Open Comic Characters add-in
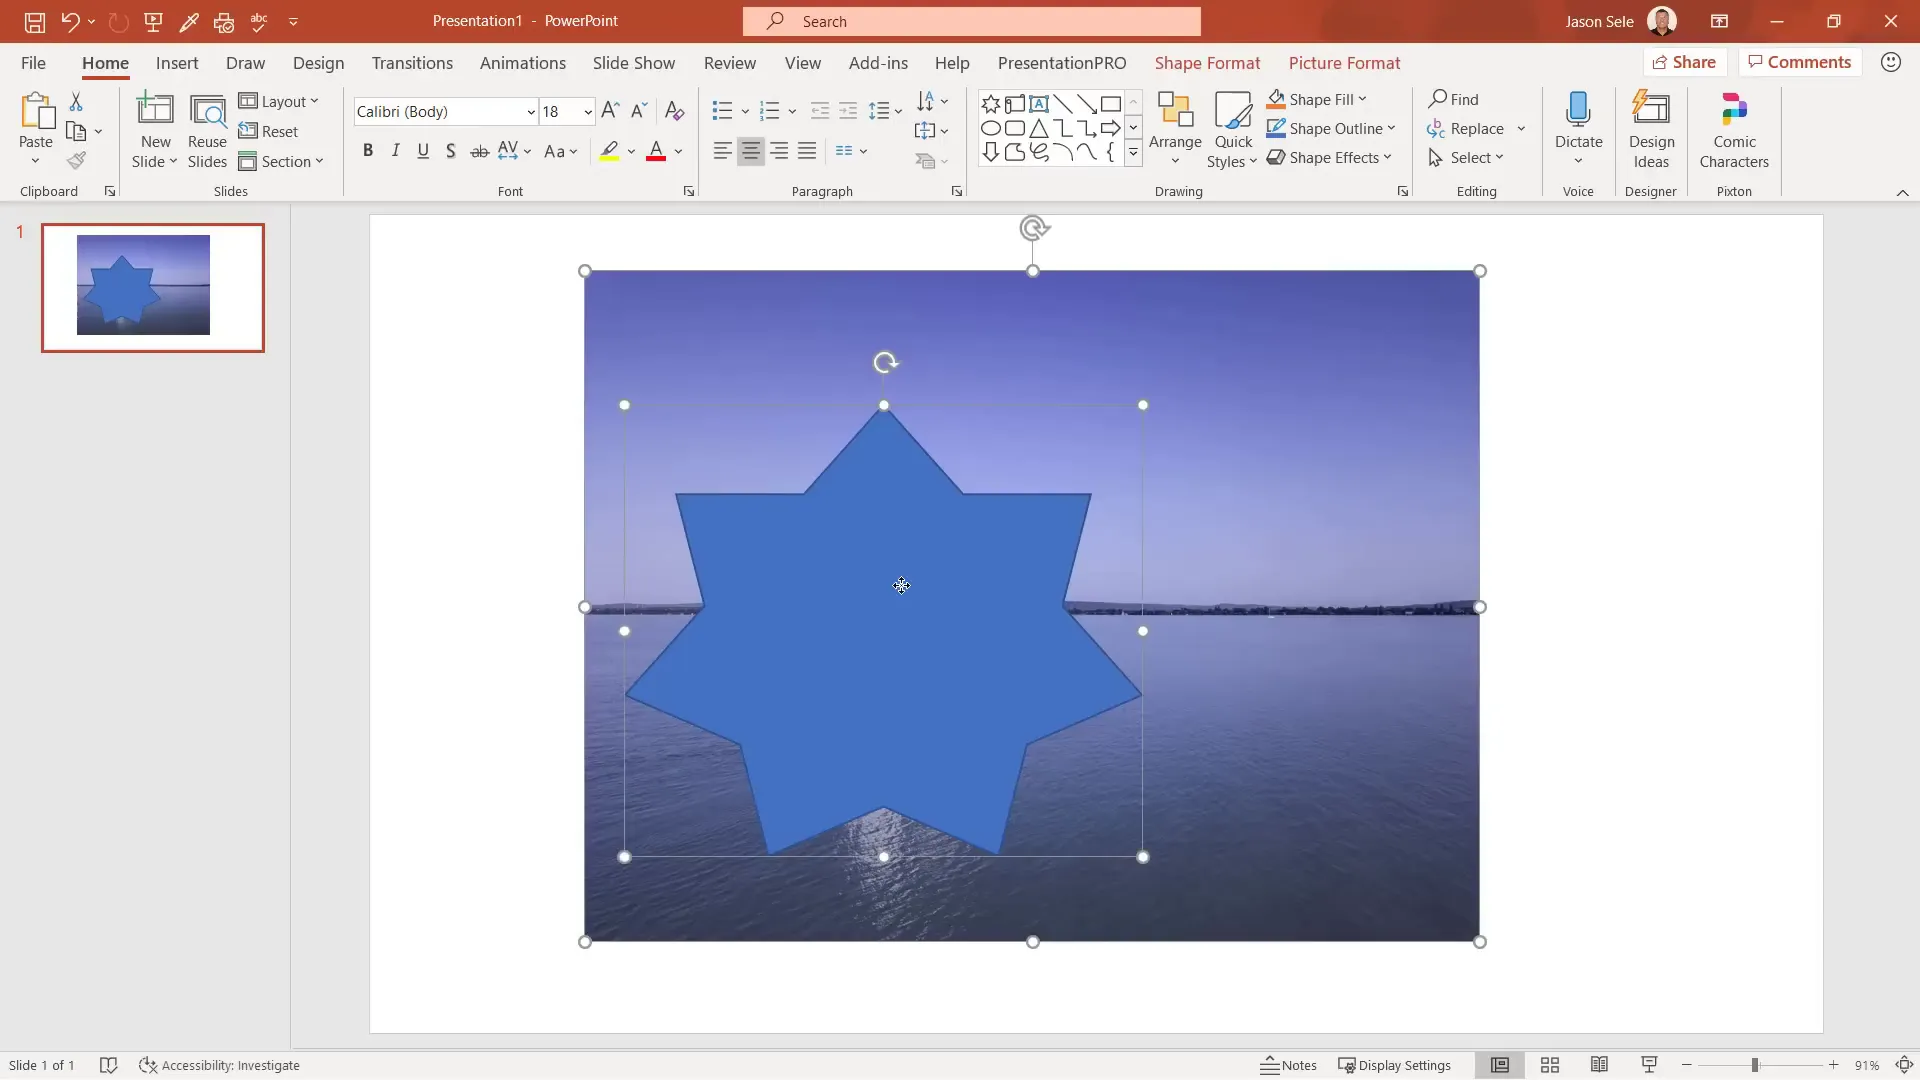Viewport: 1920px width, 1080px height. [x=1734, y=131]
